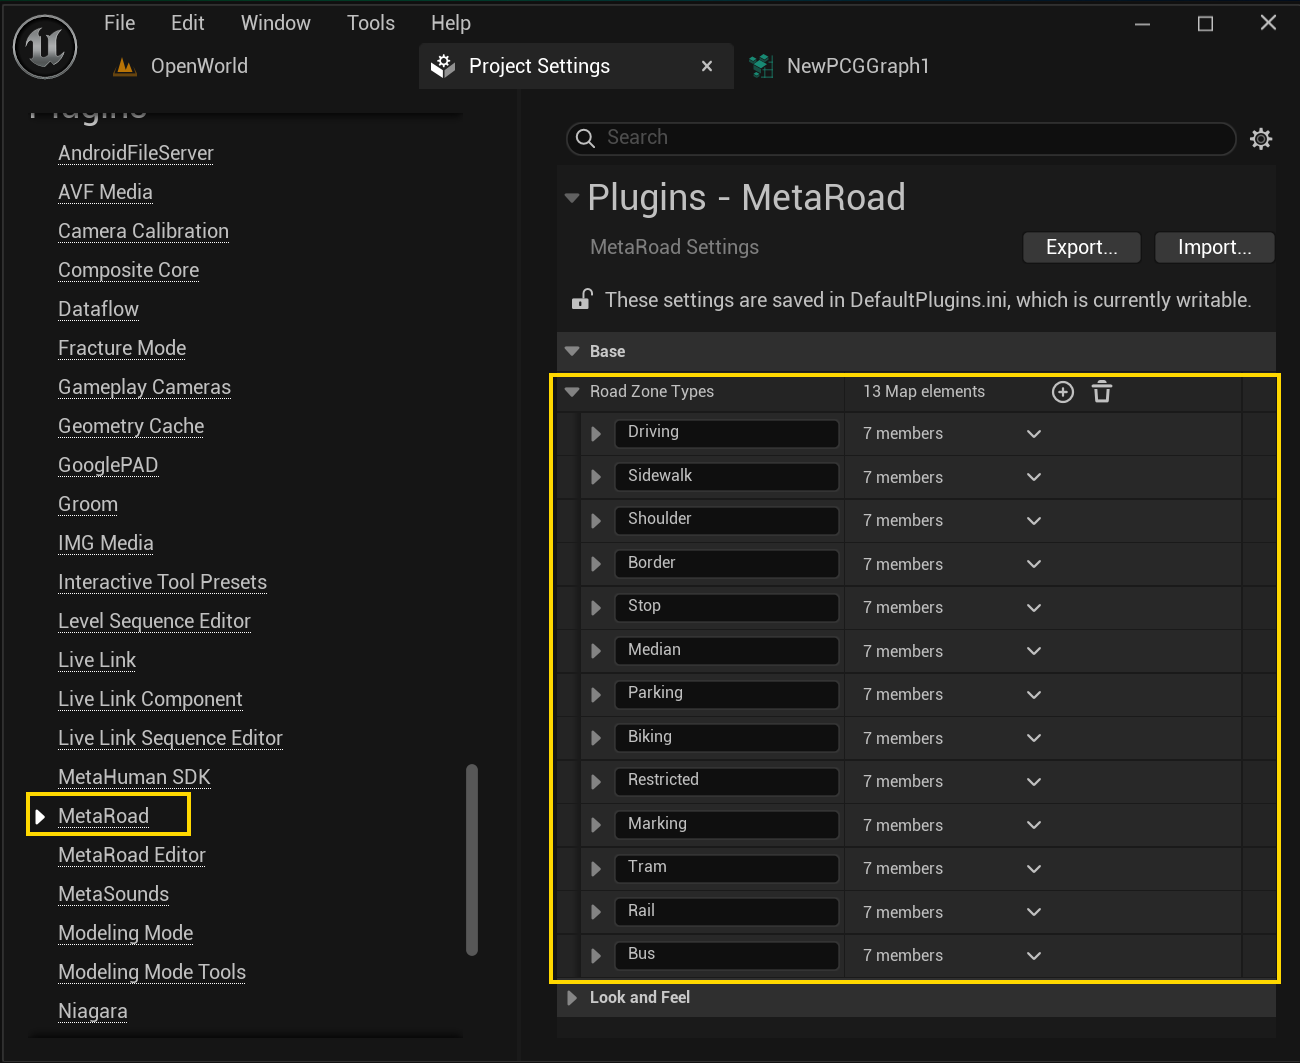Open Interactive Tool Presets settings
Image resolution: width=1300 pixels, height=1063 pixels.
pyautogui.click(x=162, y=582)
